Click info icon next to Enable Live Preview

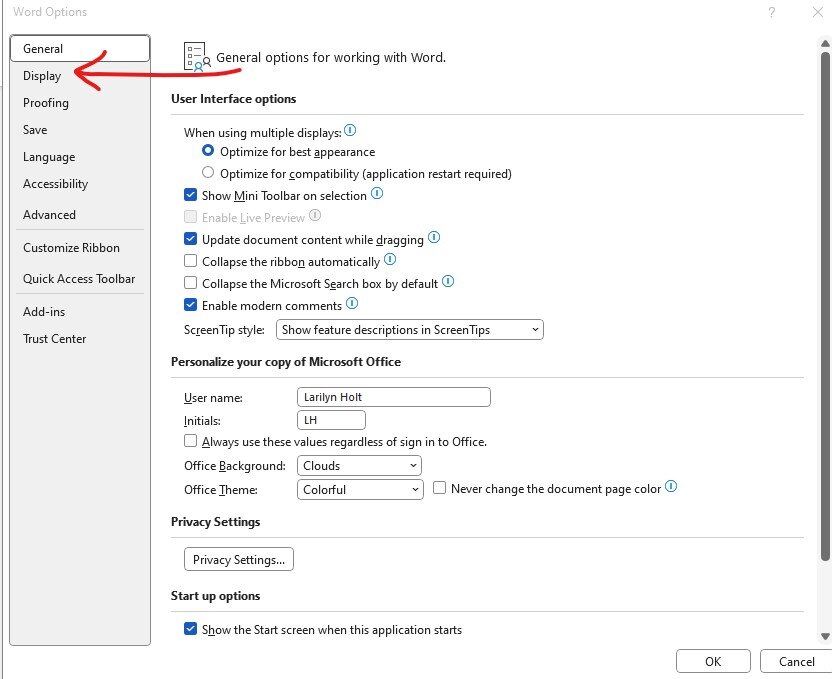point(315,215)
